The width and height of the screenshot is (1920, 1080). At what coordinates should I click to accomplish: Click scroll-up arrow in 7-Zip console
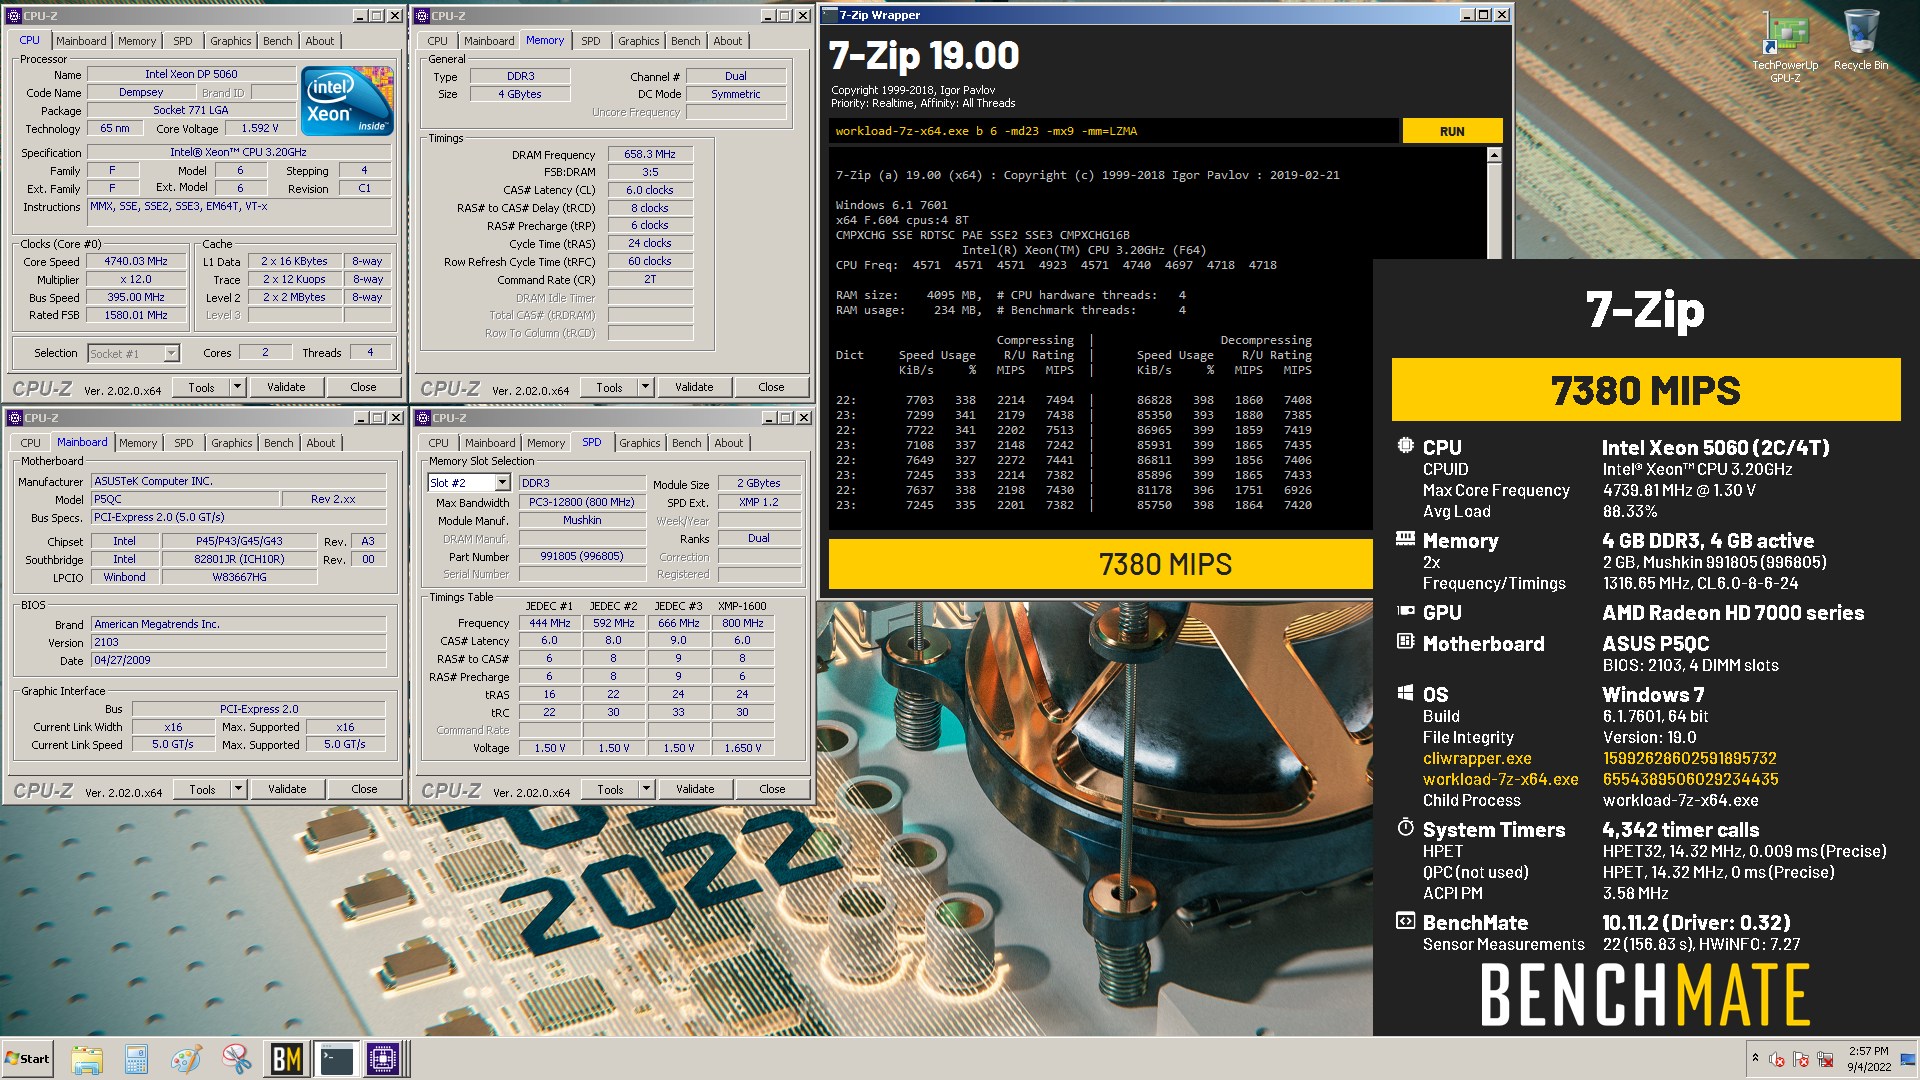pyautogui.click(x=1494, y=155)
